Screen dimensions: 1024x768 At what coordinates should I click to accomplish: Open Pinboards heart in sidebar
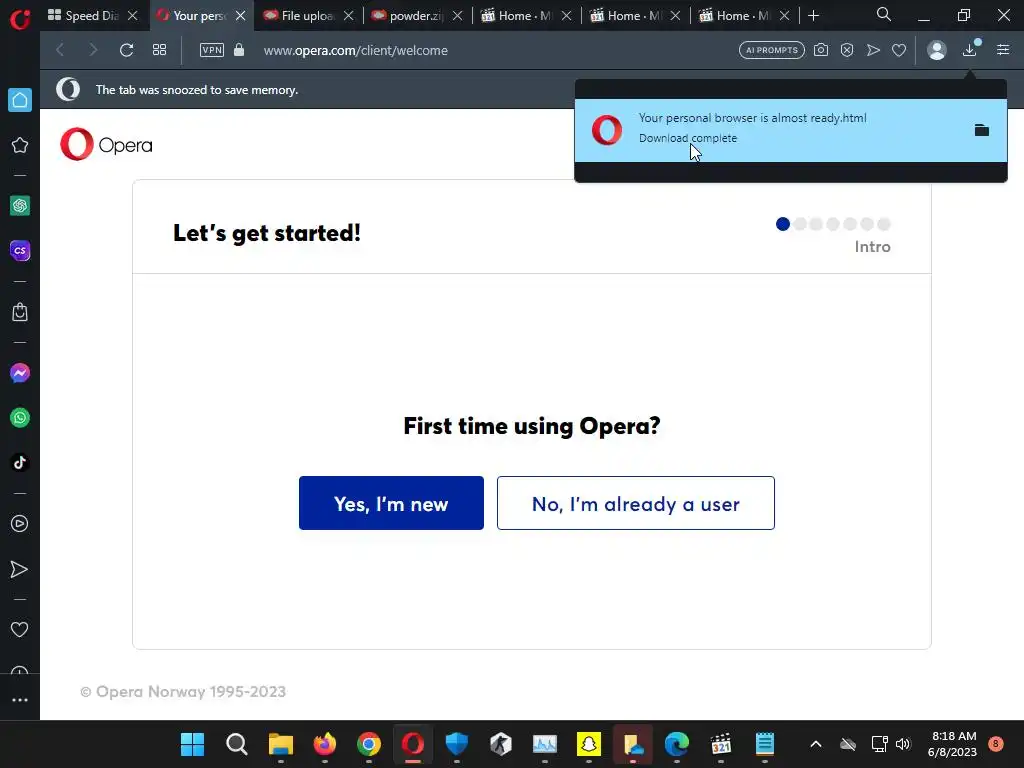[x=20, y=630]
